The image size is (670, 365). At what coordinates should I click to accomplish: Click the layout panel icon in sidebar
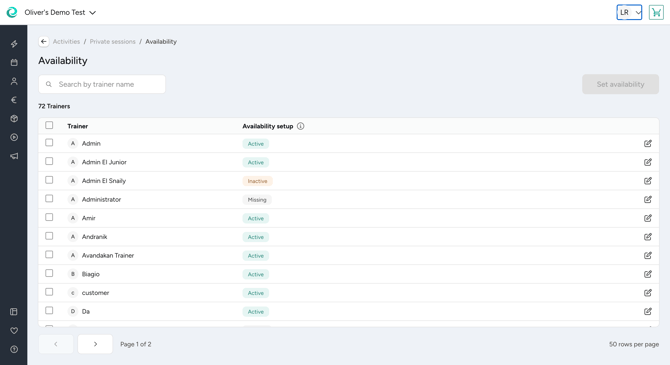pos(14,312)
